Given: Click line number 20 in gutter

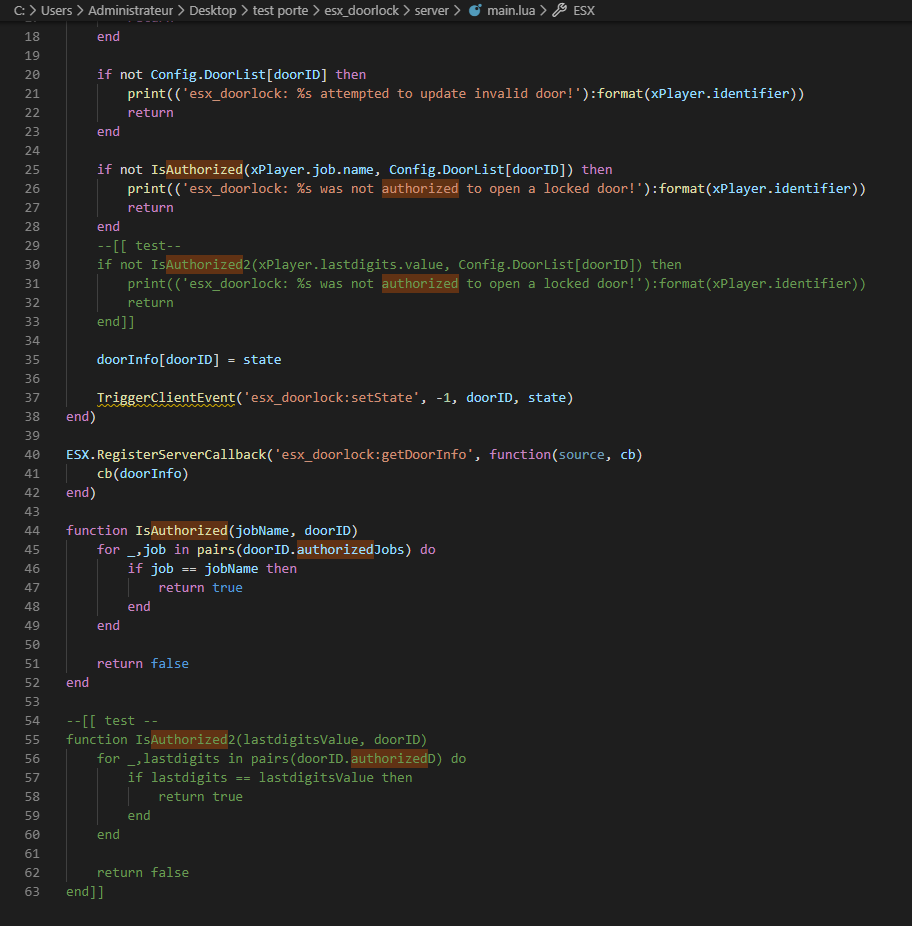Looking at the screenshot, I should (32, 74).
